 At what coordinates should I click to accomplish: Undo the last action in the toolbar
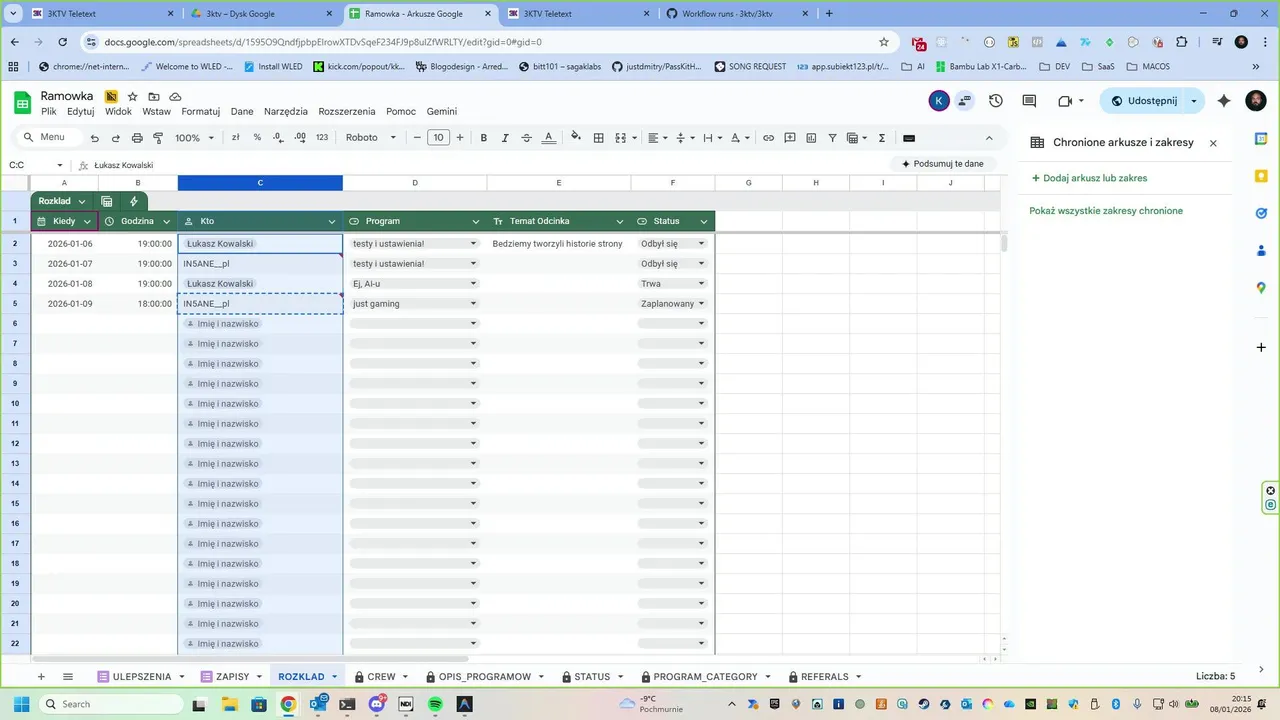point(95,138)
